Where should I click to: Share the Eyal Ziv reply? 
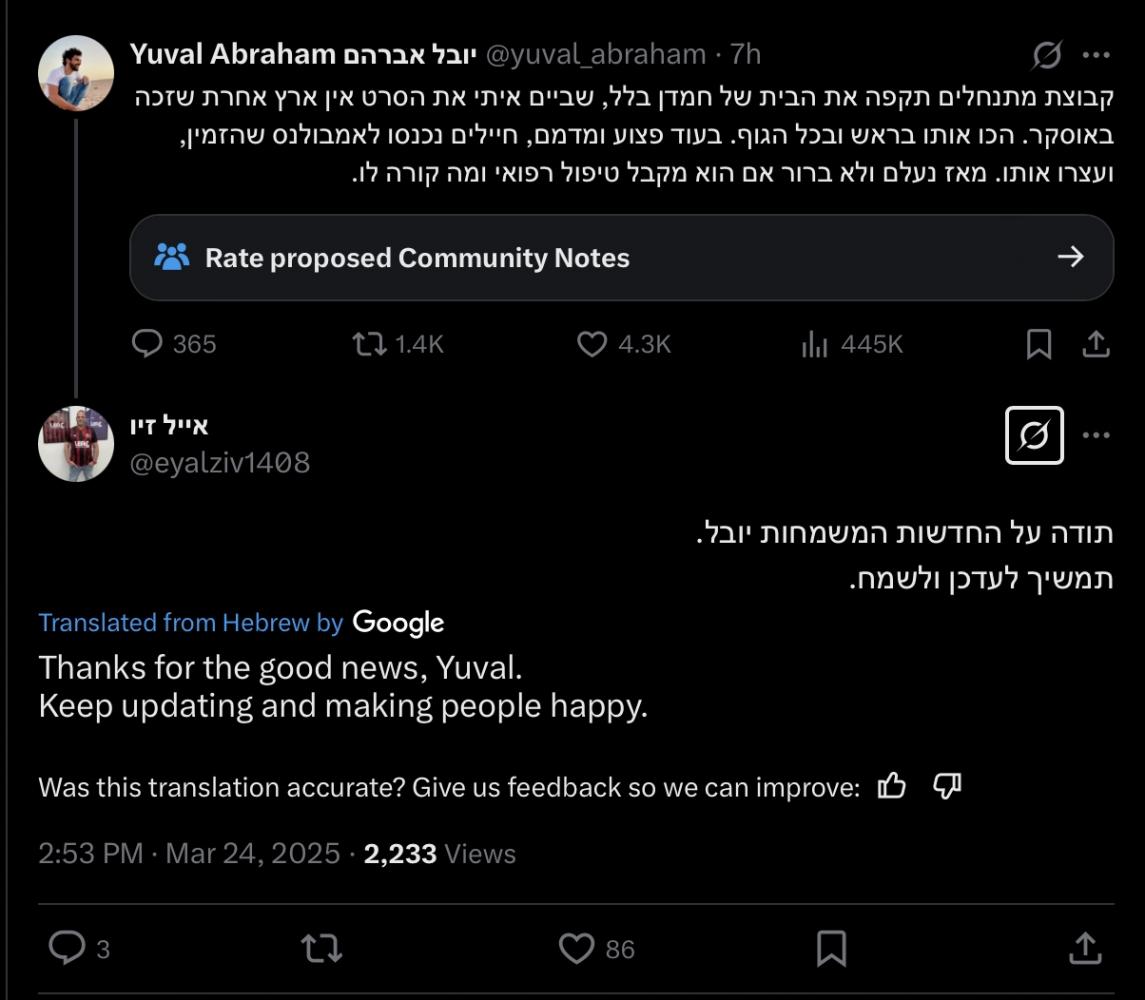[x=1086, y=947]
